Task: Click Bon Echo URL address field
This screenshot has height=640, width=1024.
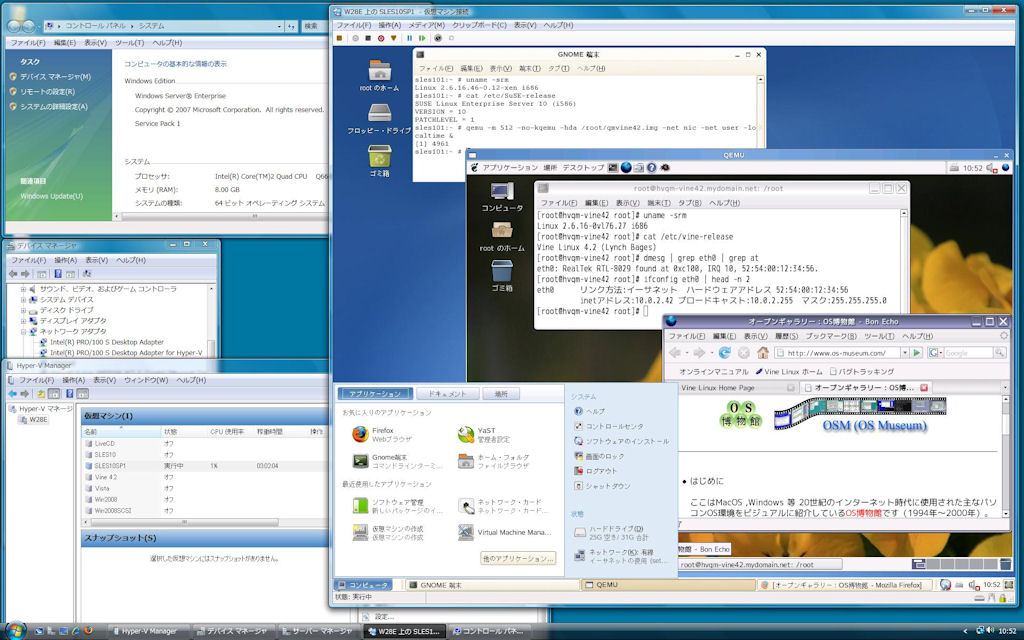Action: click(x=837, y=353)
